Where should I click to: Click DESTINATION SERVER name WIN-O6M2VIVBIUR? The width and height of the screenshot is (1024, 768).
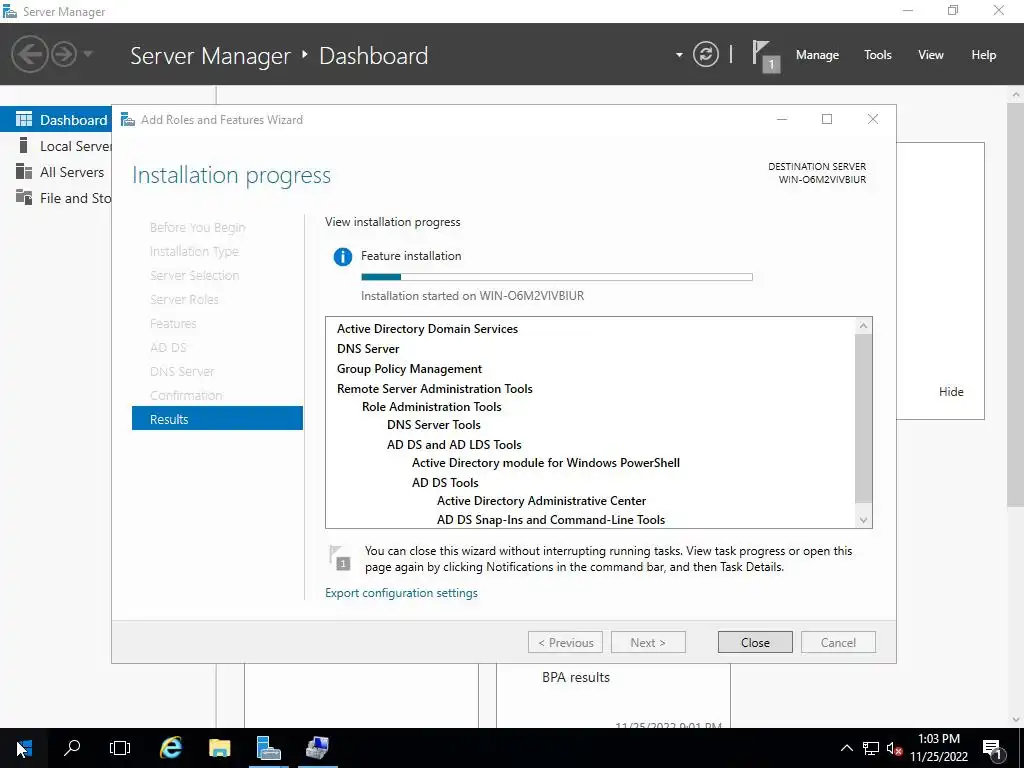822,180
